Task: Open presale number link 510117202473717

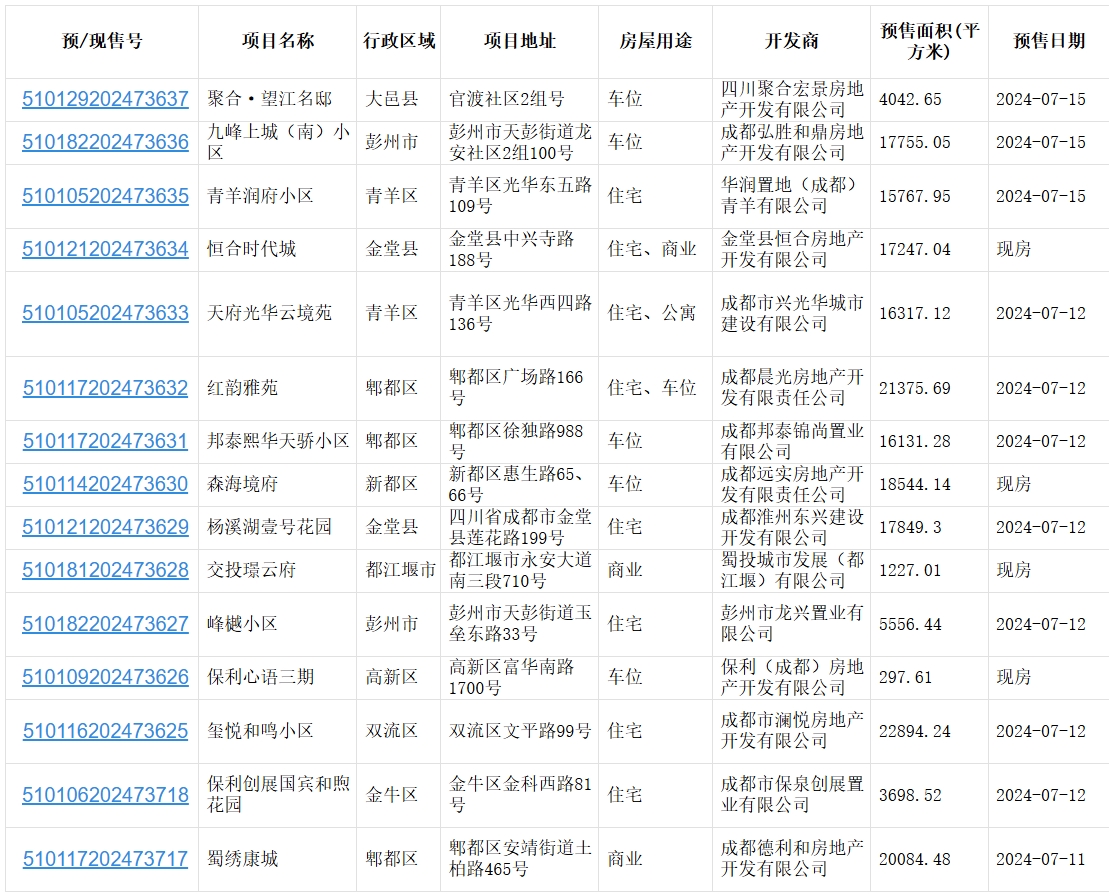Action: coord(105,859)
